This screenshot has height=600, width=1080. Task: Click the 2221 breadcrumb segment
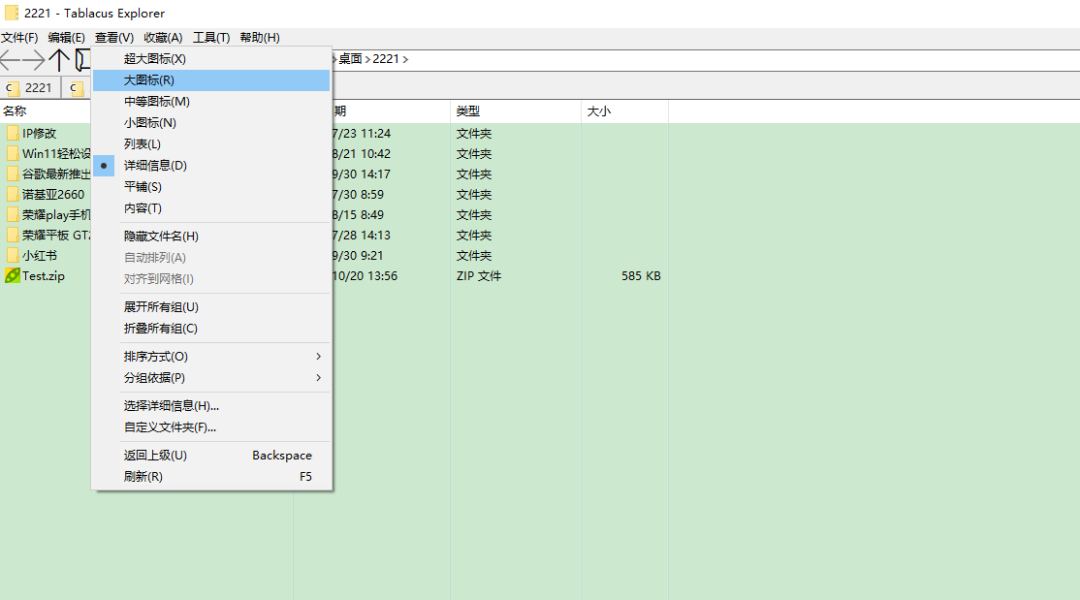pos(385,59)
